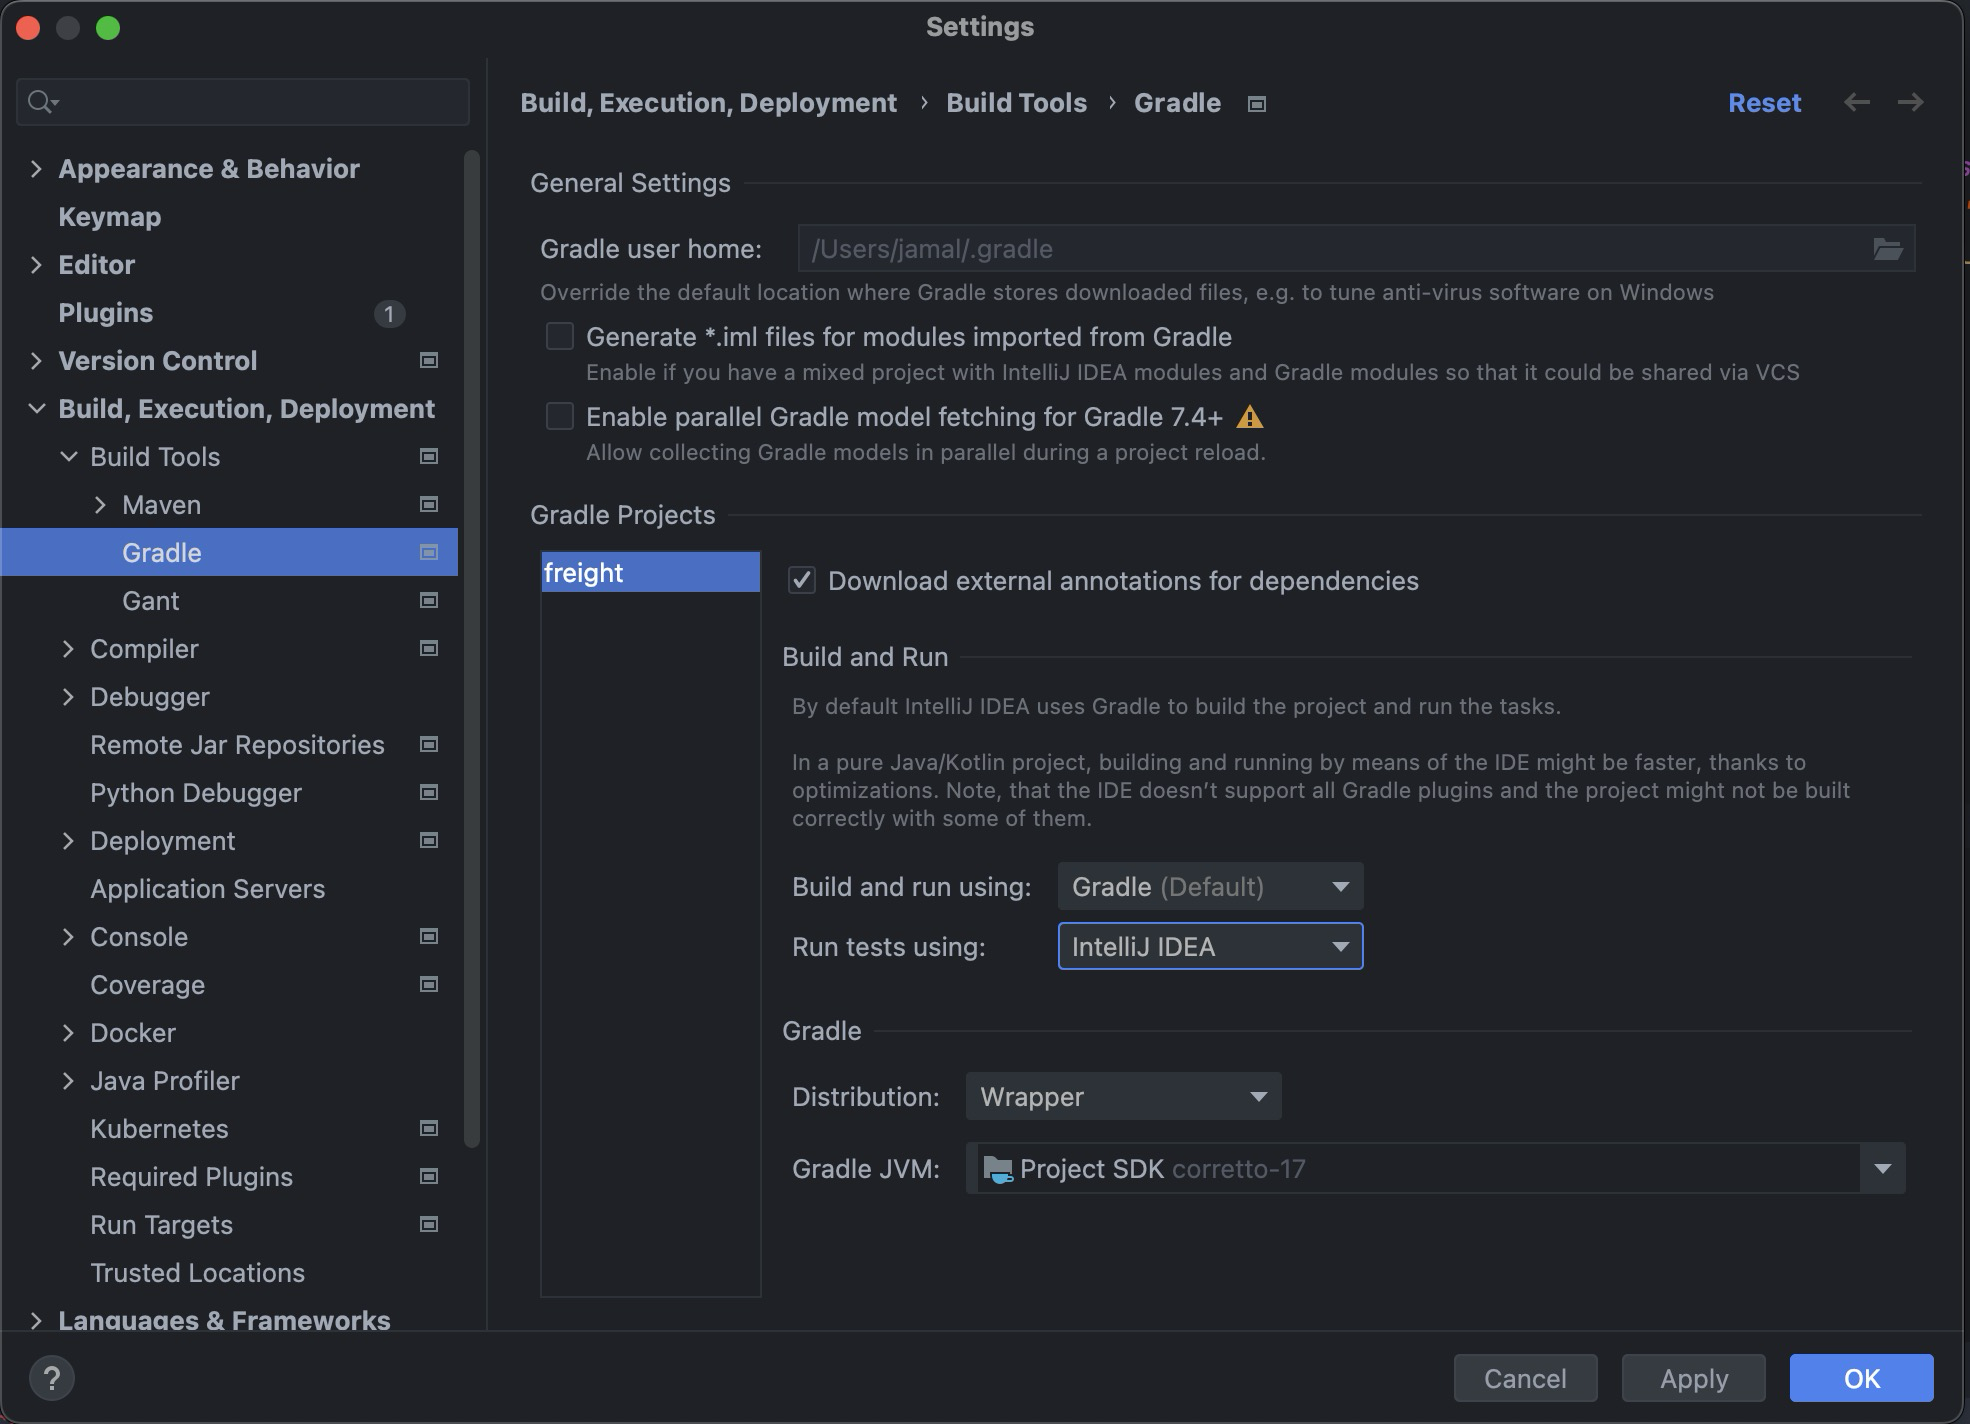
Task: Click the help question mark icon
Action: pyautogui.click(x=52, y=1378)
